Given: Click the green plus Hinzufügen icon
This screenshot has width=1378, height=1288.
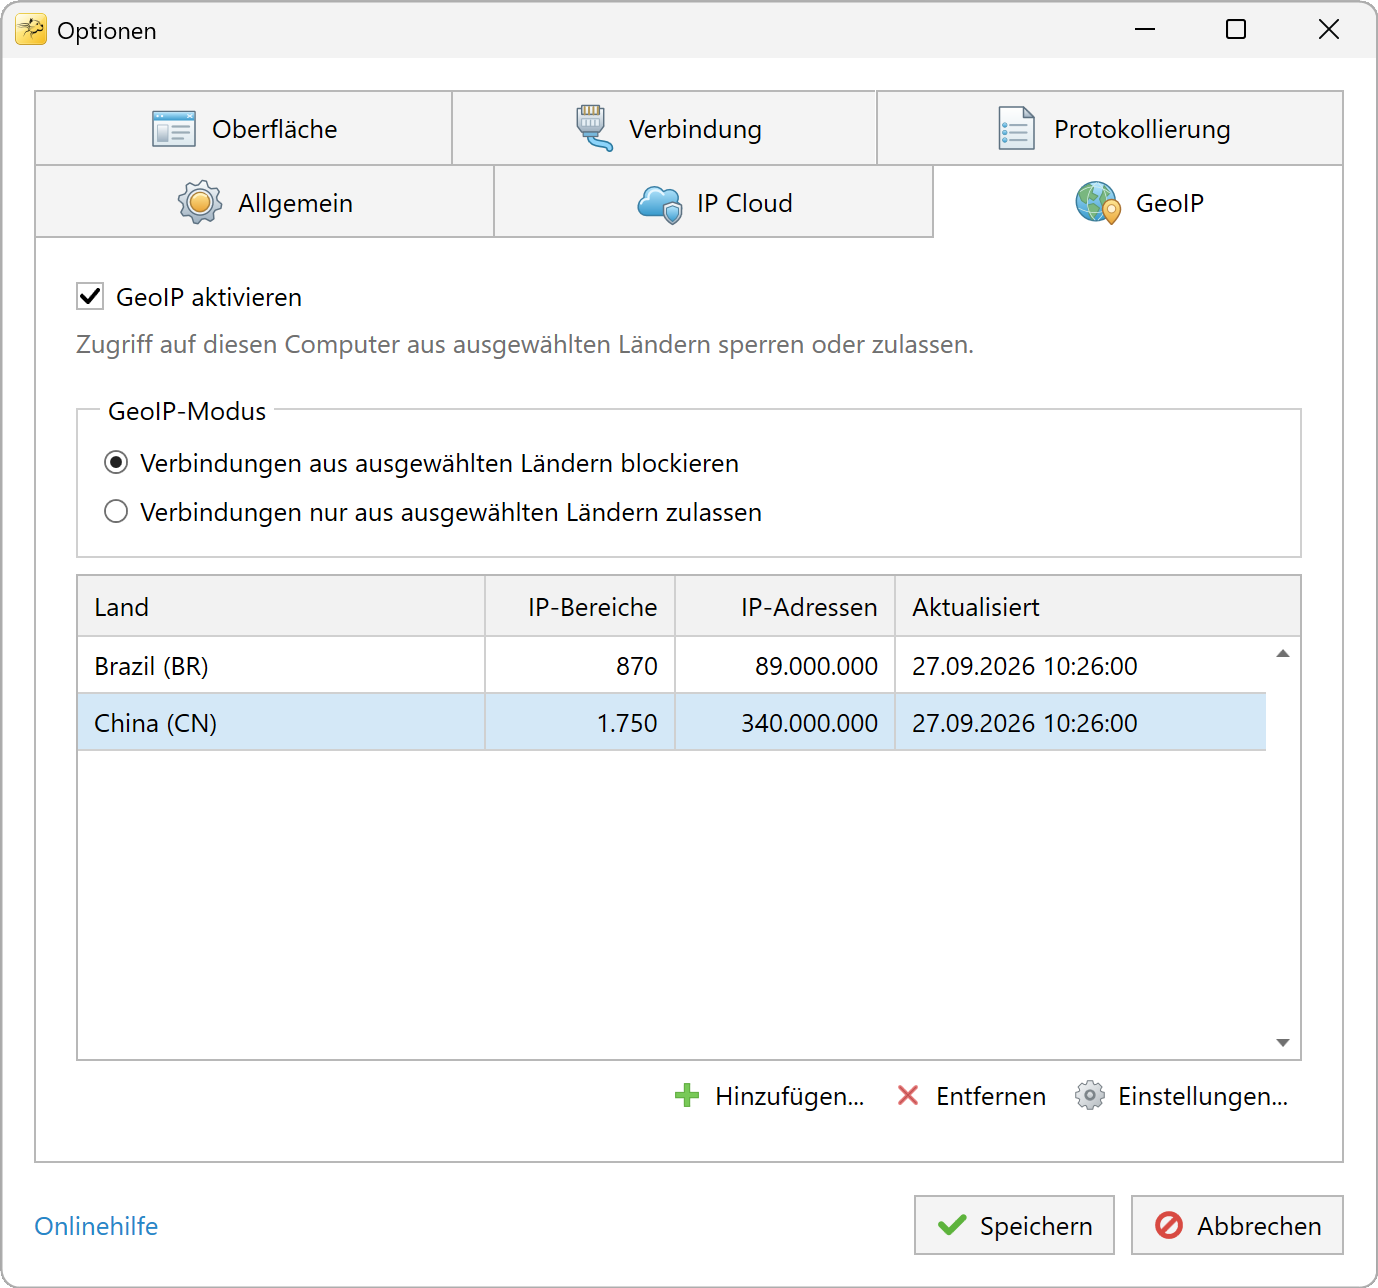Looking at the screenshot, I should pos(687,1096).
